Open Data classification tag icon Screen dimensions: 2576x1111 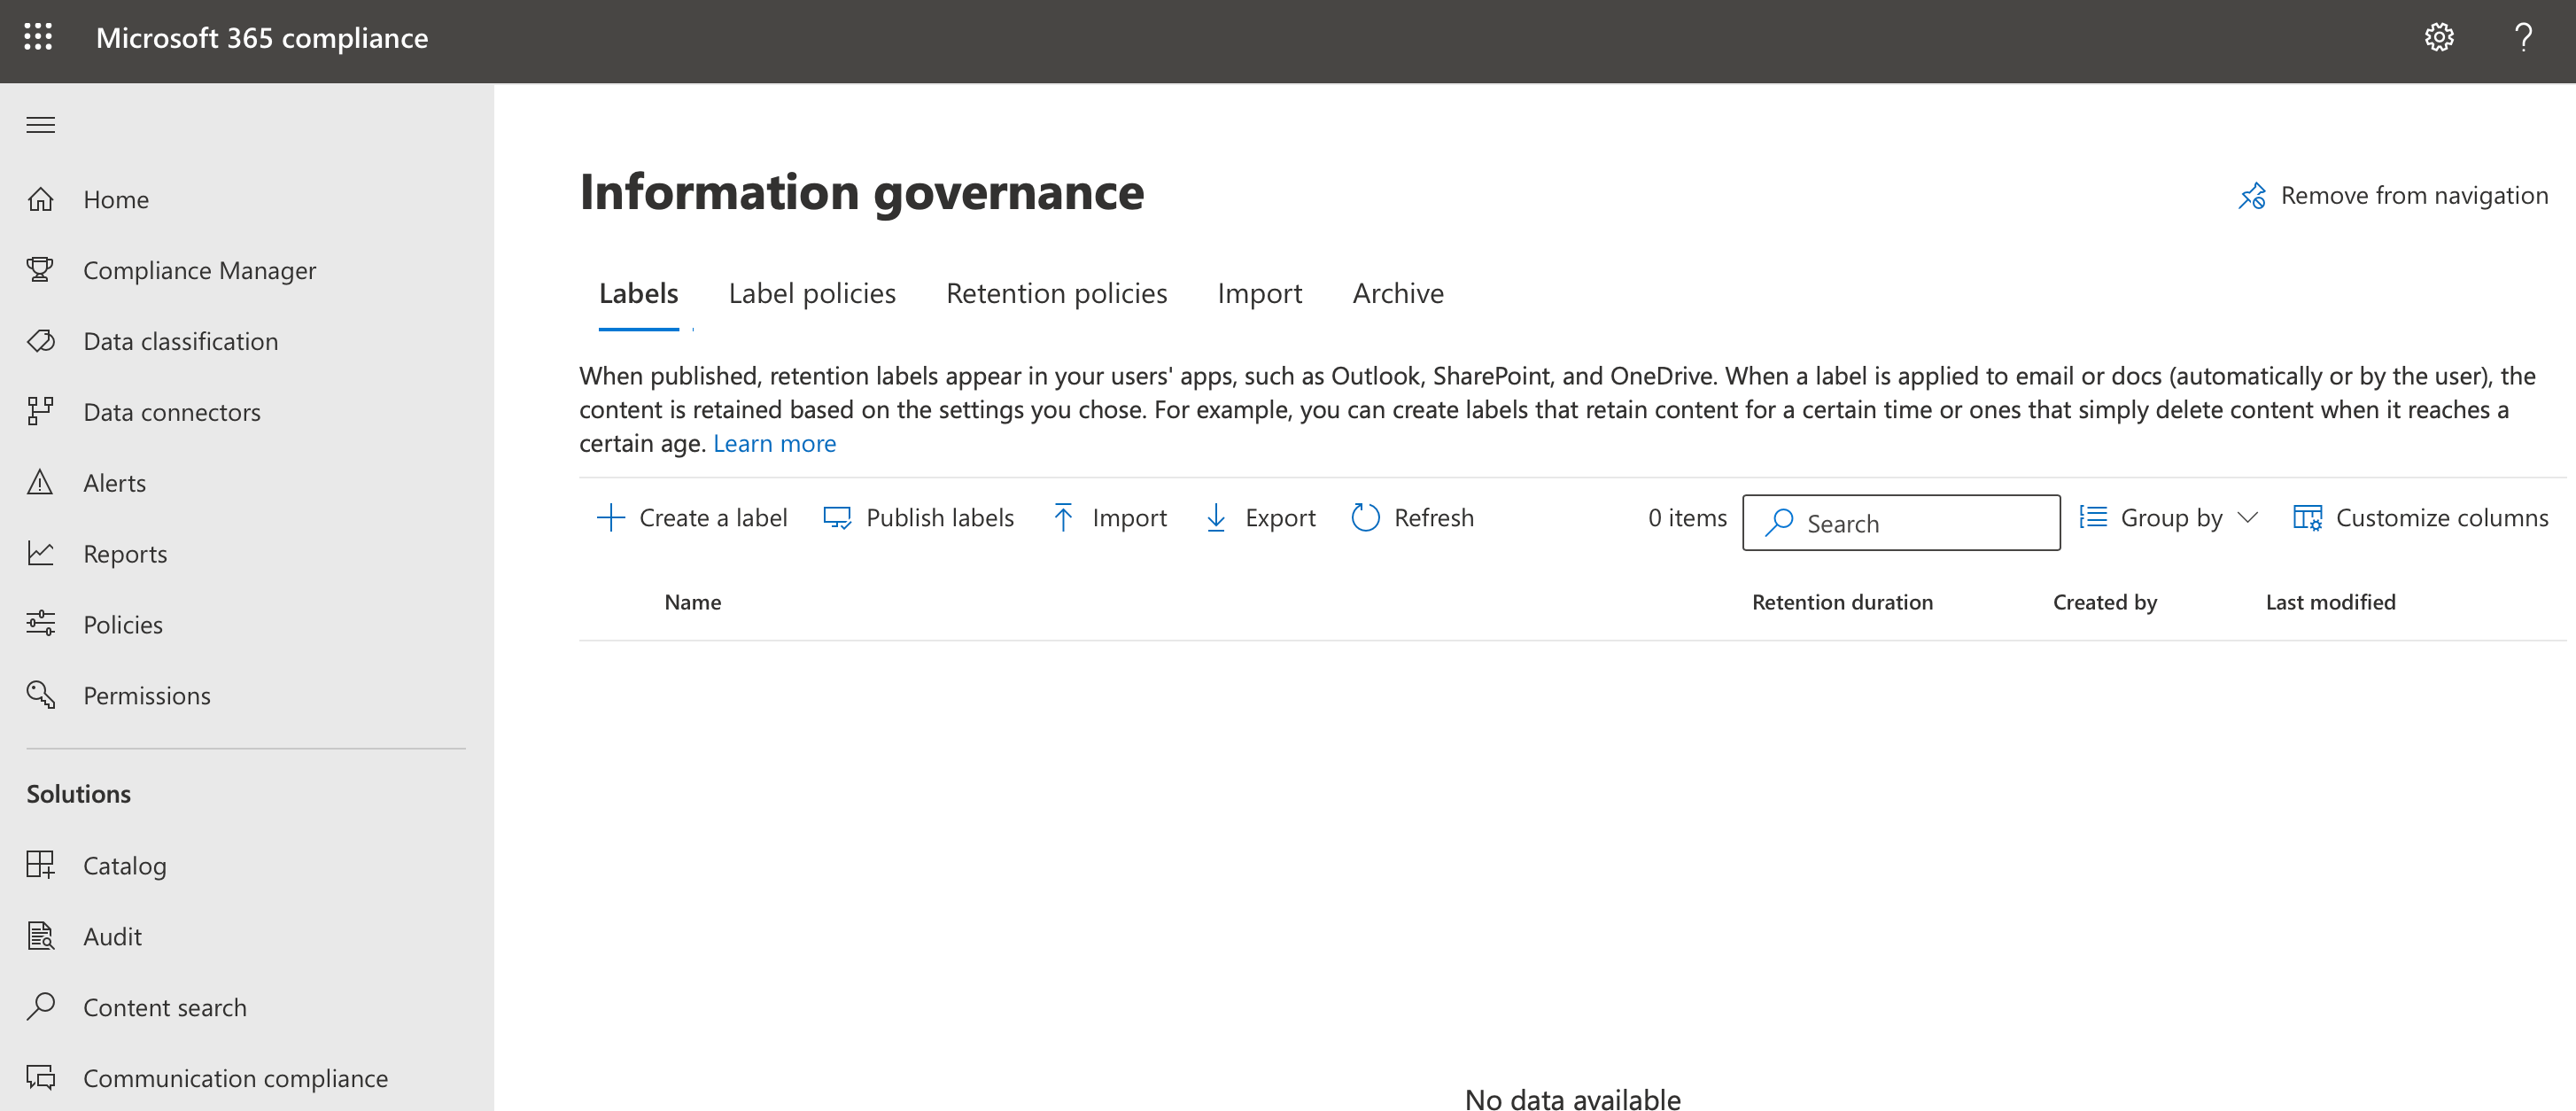pos(41,341)
